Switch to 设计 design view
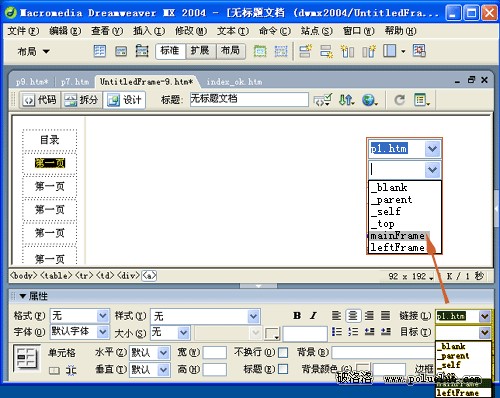This screenshot has width=500, height=398. pos(125,100)
